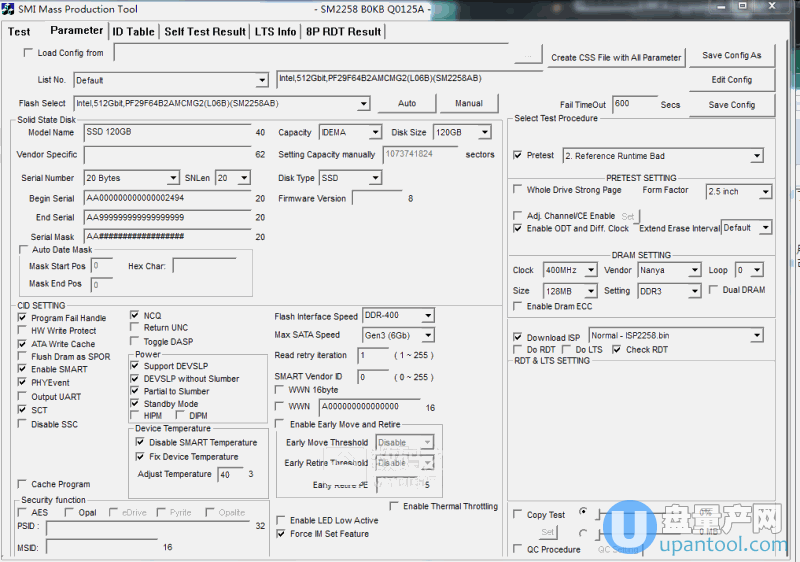Image resolution: width=800 pixels, height=562 pixels.
Task: Open the Form Factor dropdown
Action: [764, 191]
